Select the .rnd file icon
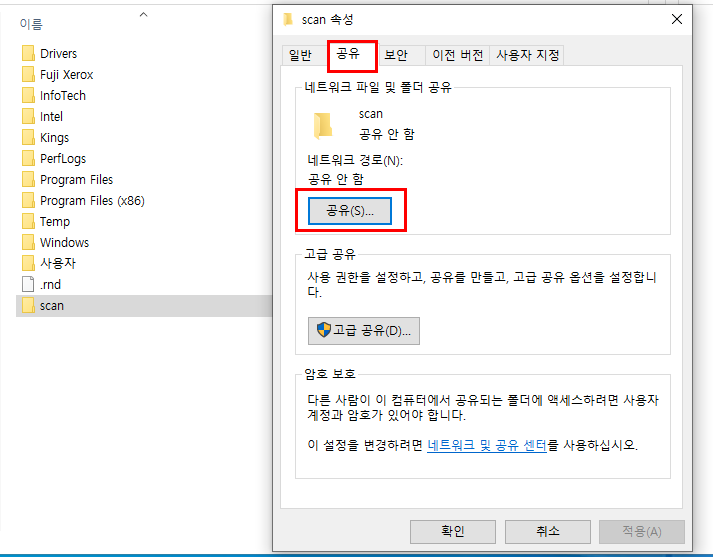Image resolution: width=713 pixels, height=557 pixels. pos(28,284)
